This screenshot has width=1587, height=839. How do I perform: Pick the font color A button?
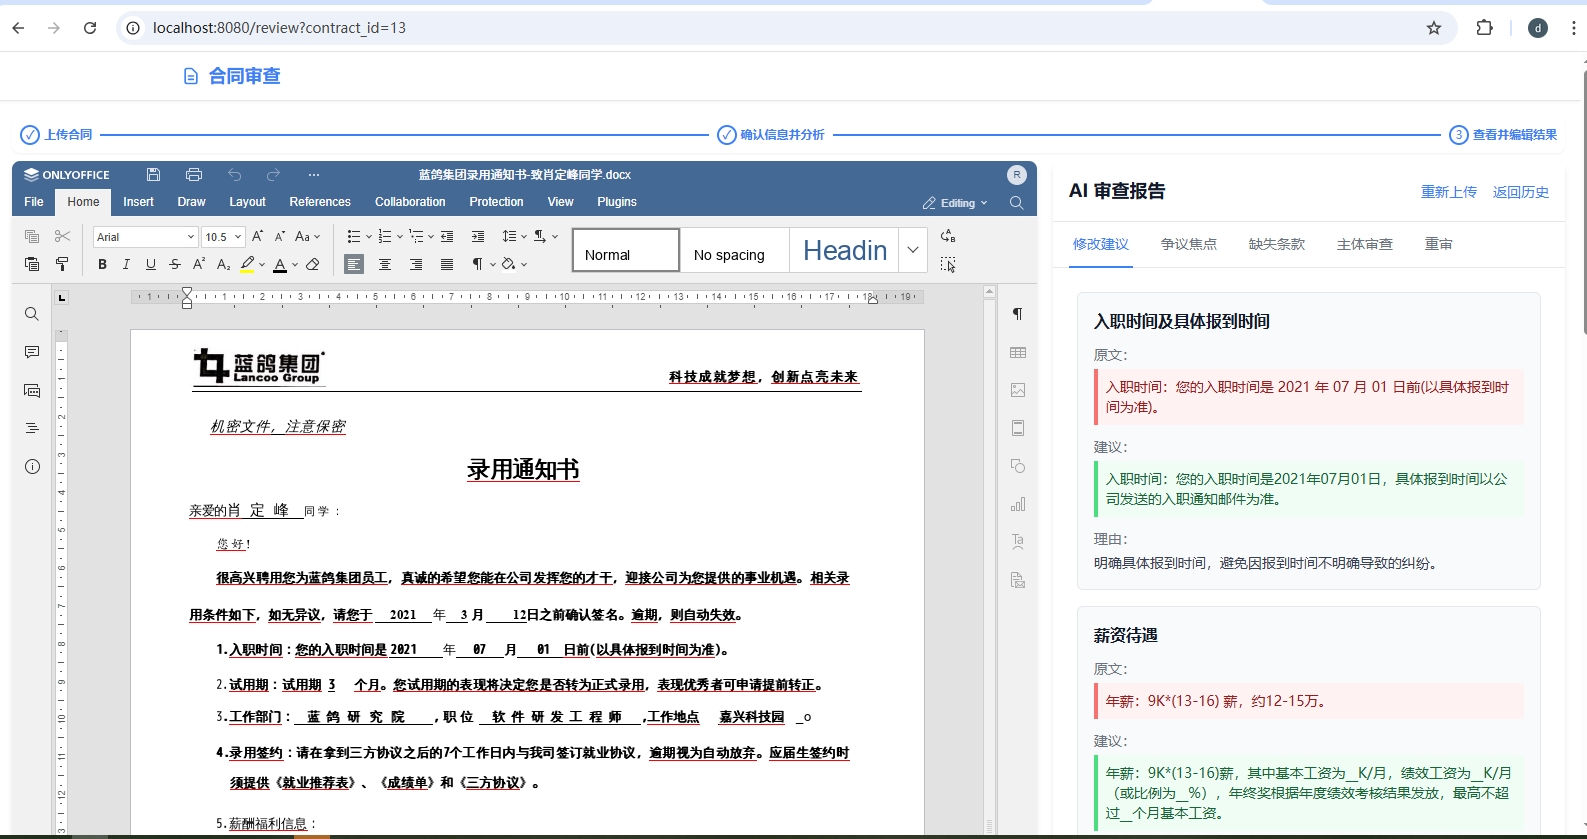coord(280,264)
